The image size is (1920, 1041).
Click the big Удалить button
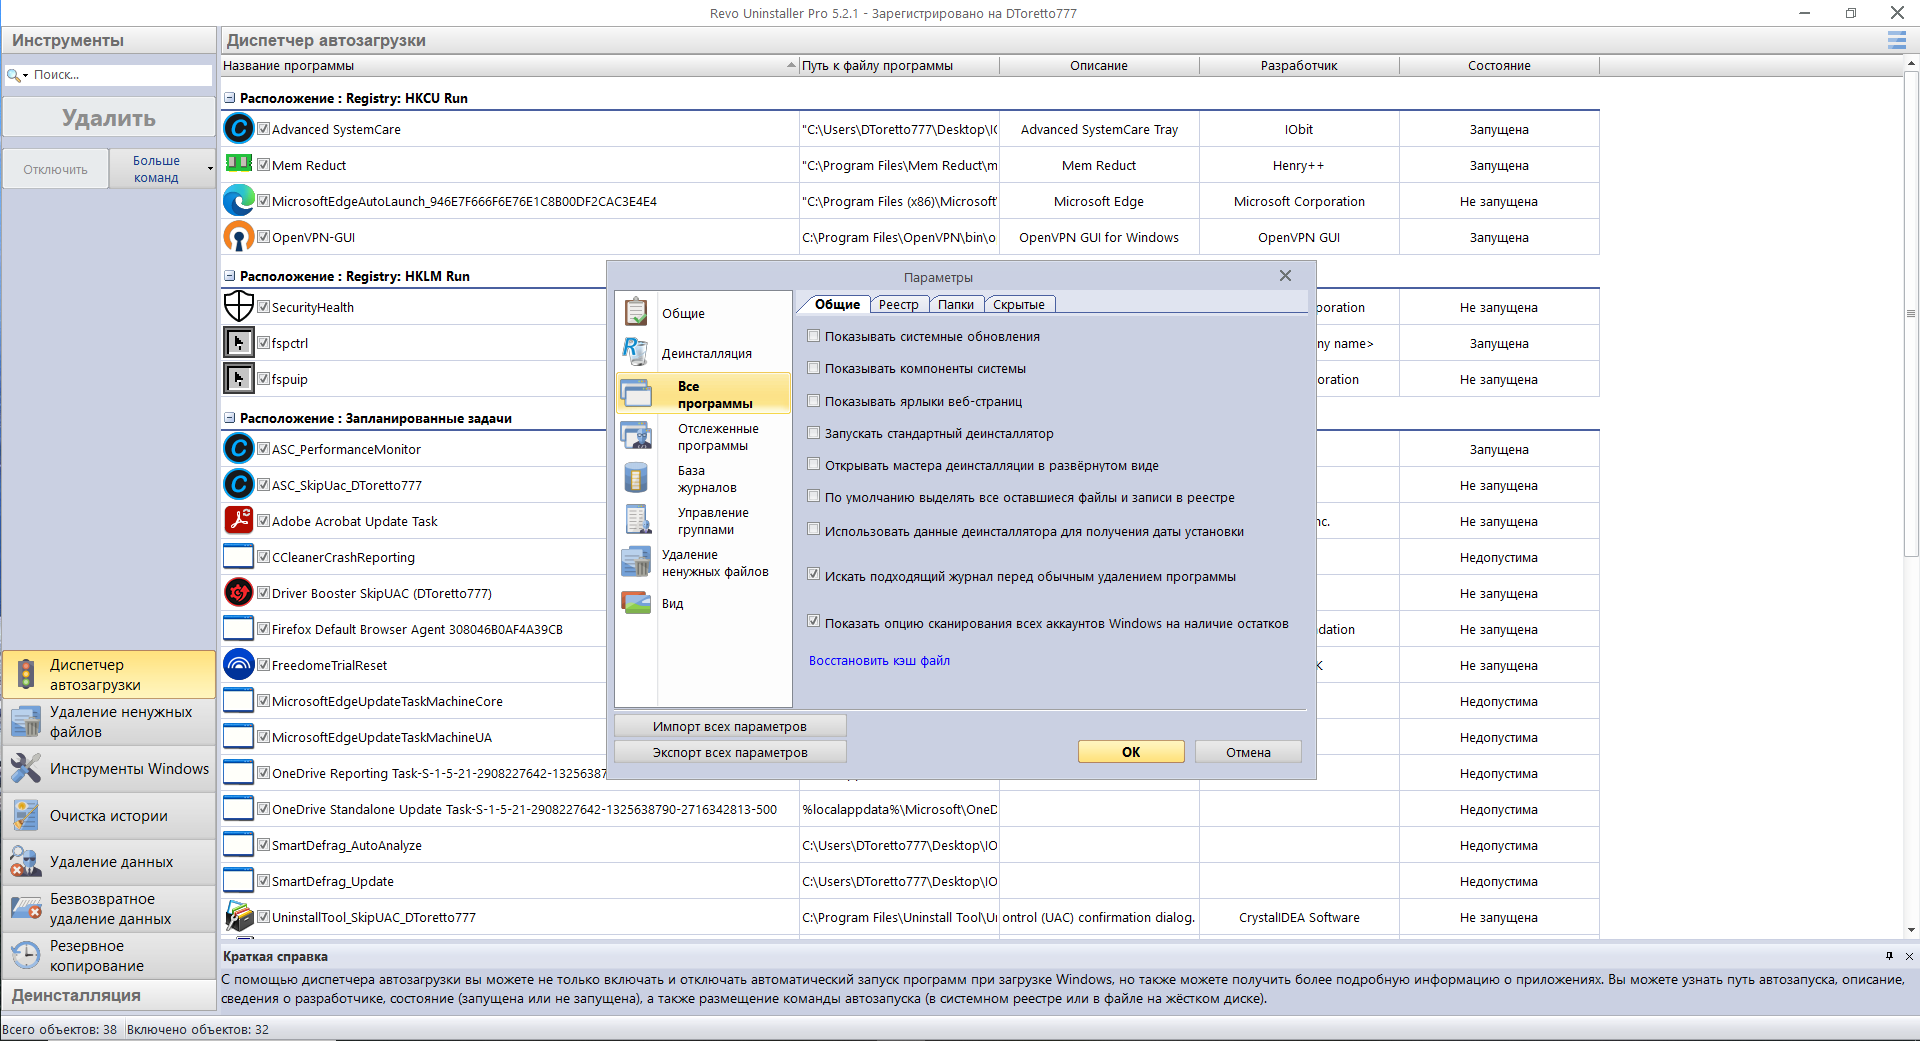[109, 118]
